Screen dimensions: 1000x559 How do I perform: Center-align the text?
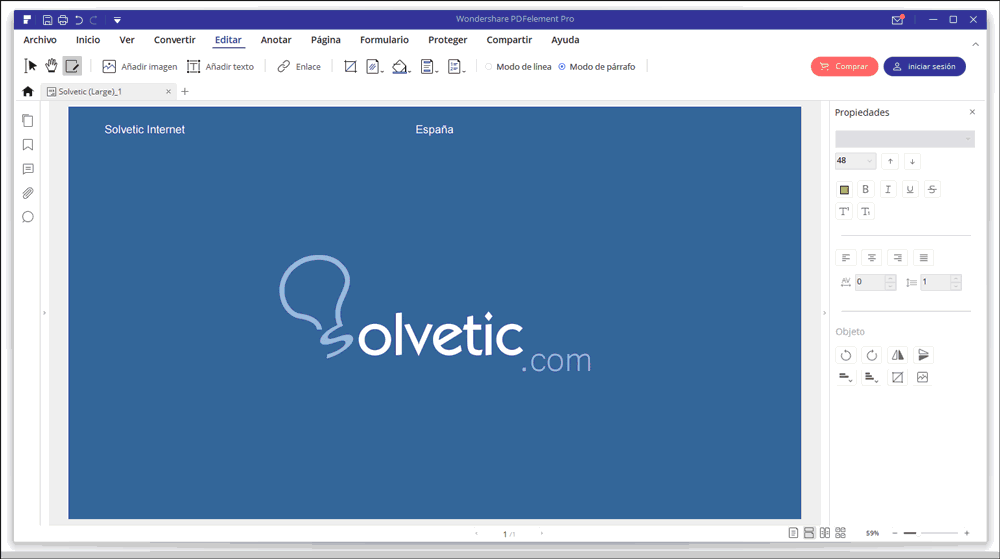(872, 258)
